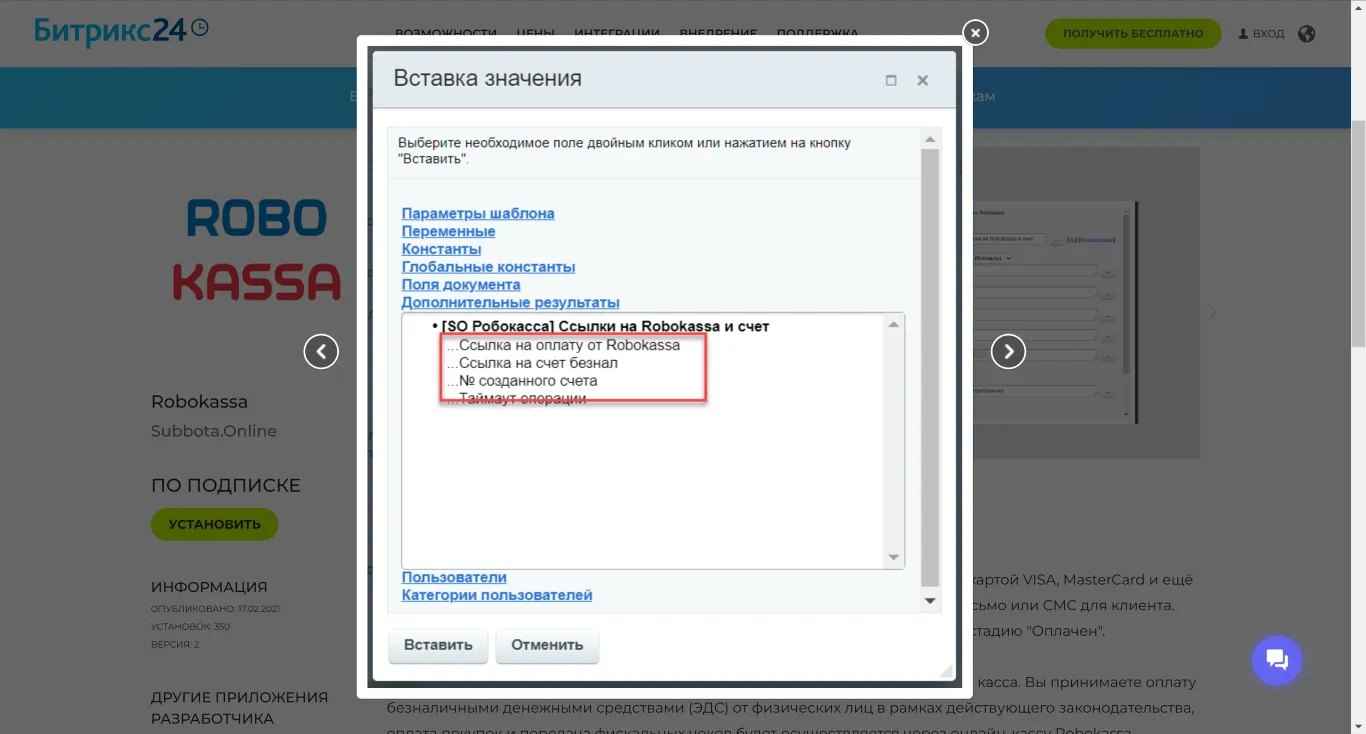Click the green Установить button
The image size is (1366, 734).
(x=214, y=524)
